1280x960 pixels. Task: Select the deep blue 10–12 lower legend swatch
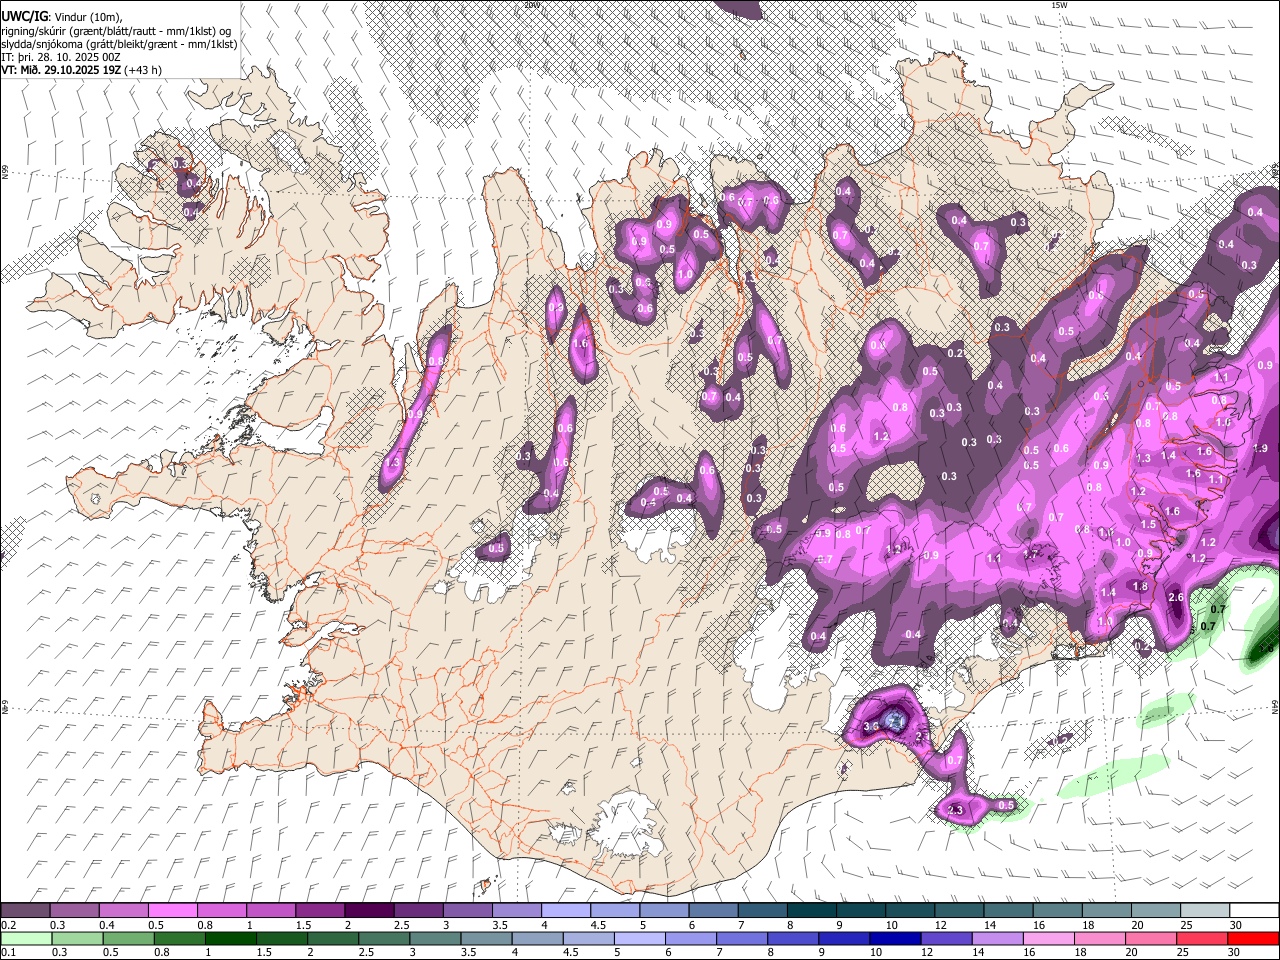coord(895,938)
